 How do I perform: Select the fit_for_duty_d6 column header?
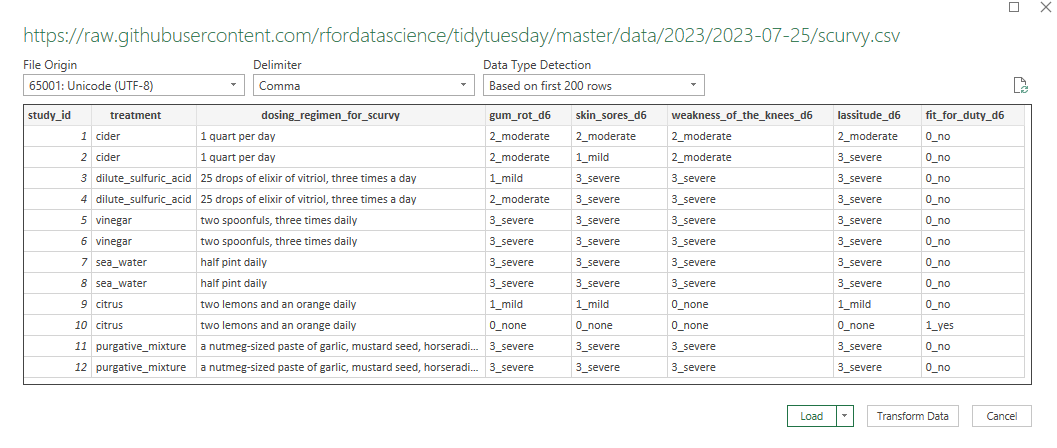click(972, 115)
